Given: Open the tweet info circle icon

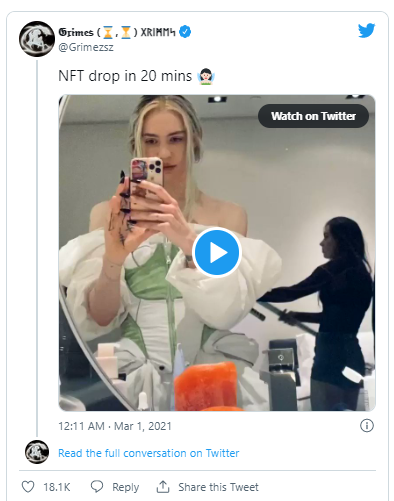Looking at the screenshot, I should tap(367, 426).
